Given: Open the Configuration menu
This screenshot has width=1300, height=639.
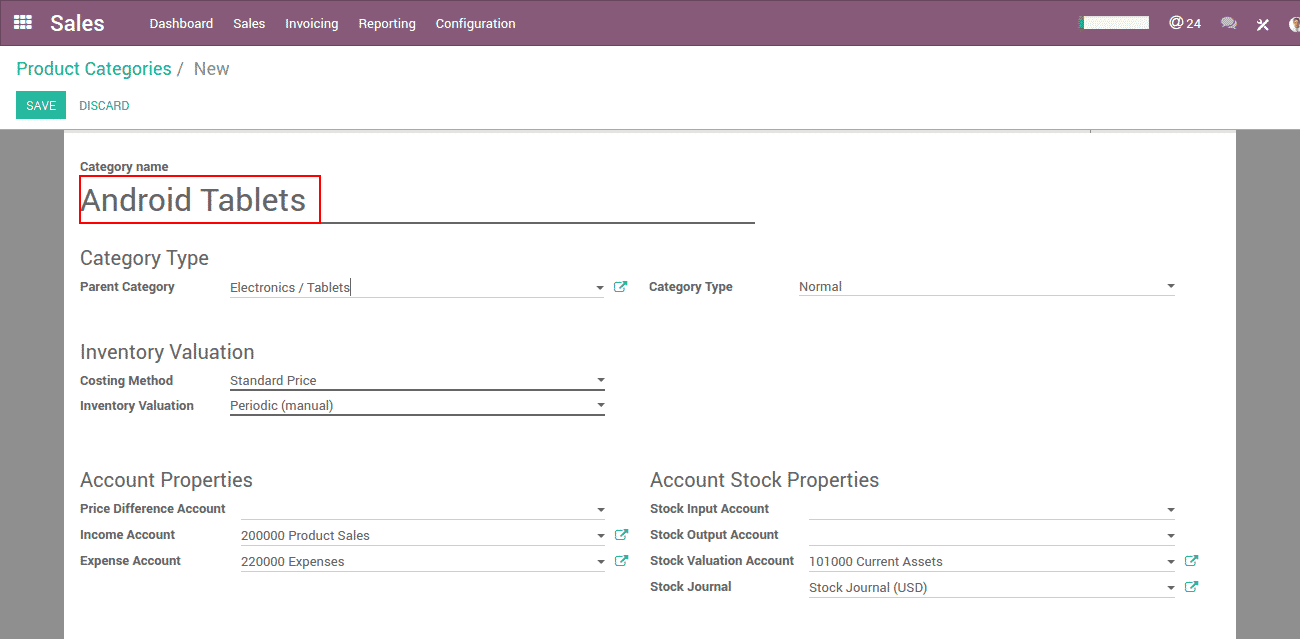Looking at the screenshot, I should coord(475,23).
